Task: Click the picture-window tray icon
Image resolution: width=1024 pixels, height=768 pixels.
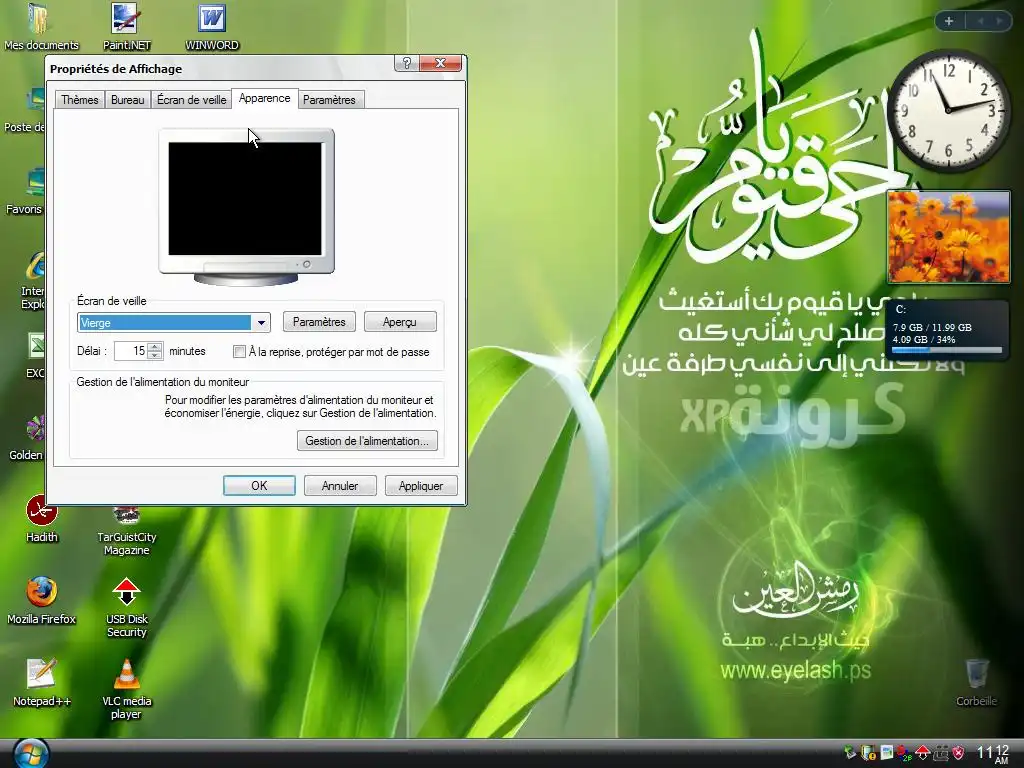Action: (886, 753)
